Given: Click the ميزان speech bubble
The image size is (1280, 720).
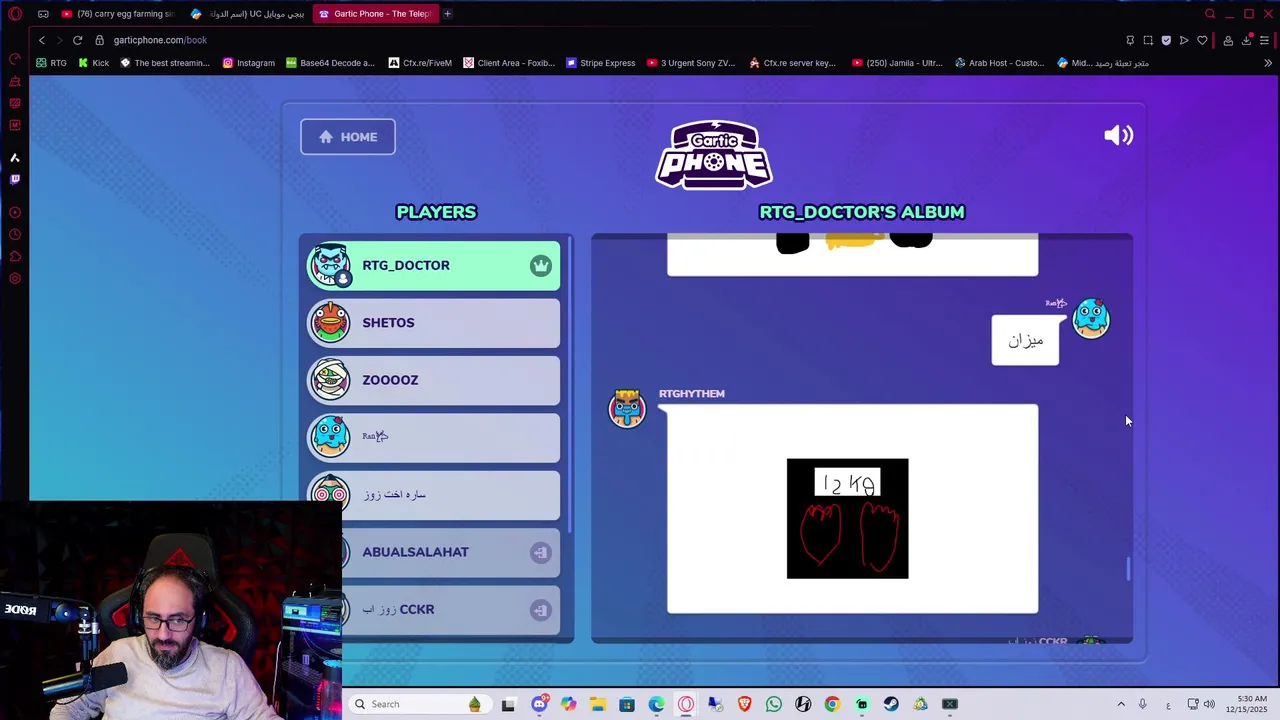Looking at the screenshot, I should tap(1025, 340).
